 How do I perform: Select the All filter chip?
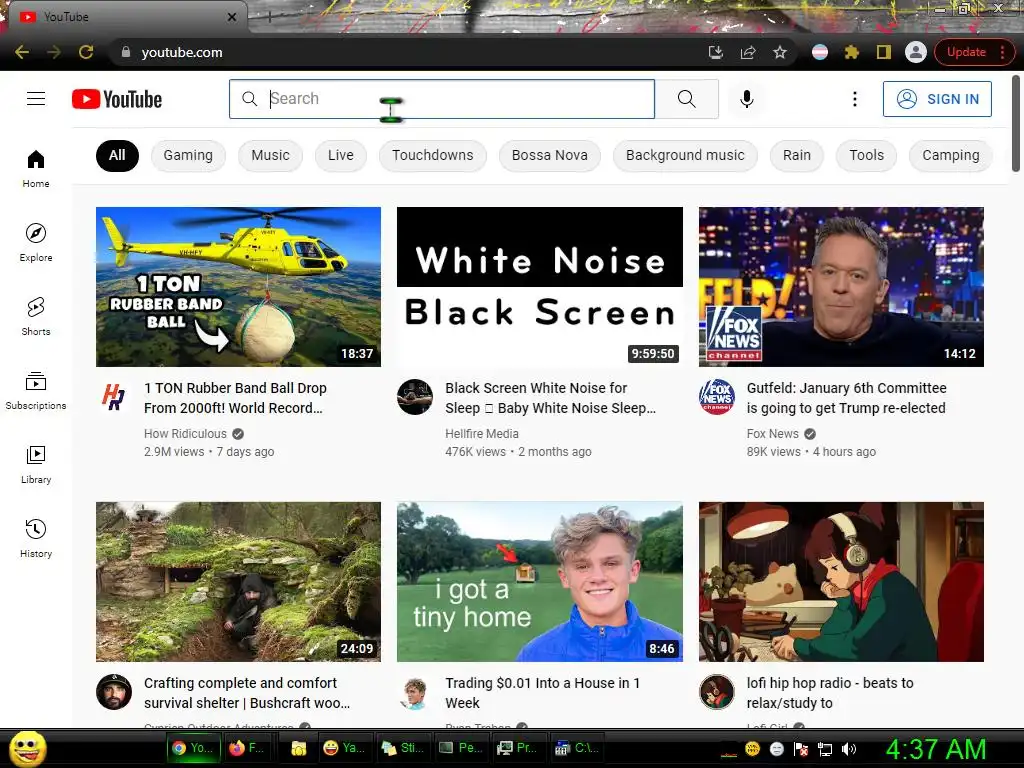tap(117, 155)
